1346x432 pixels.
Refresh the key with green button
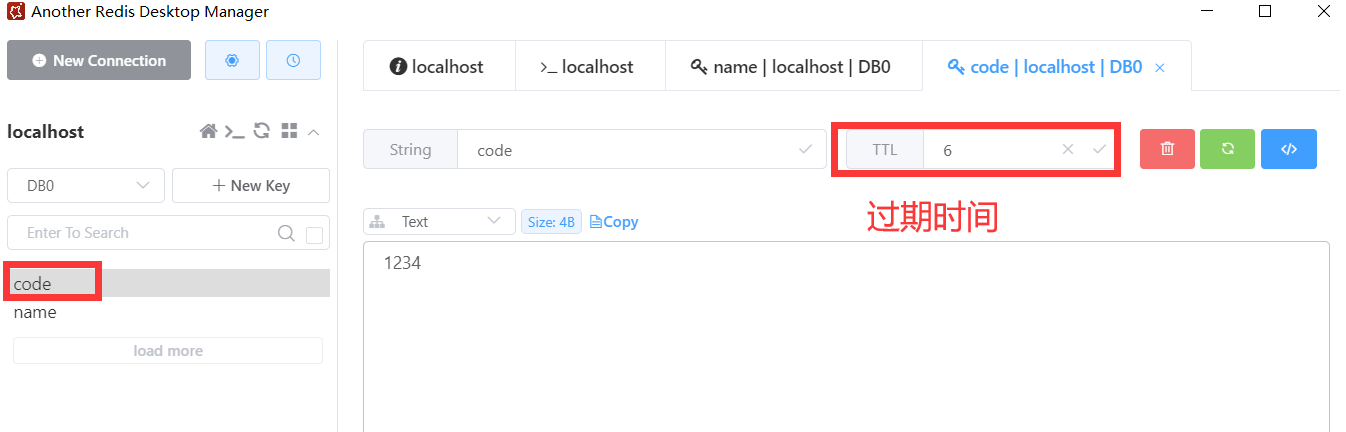click(1228, 149)
